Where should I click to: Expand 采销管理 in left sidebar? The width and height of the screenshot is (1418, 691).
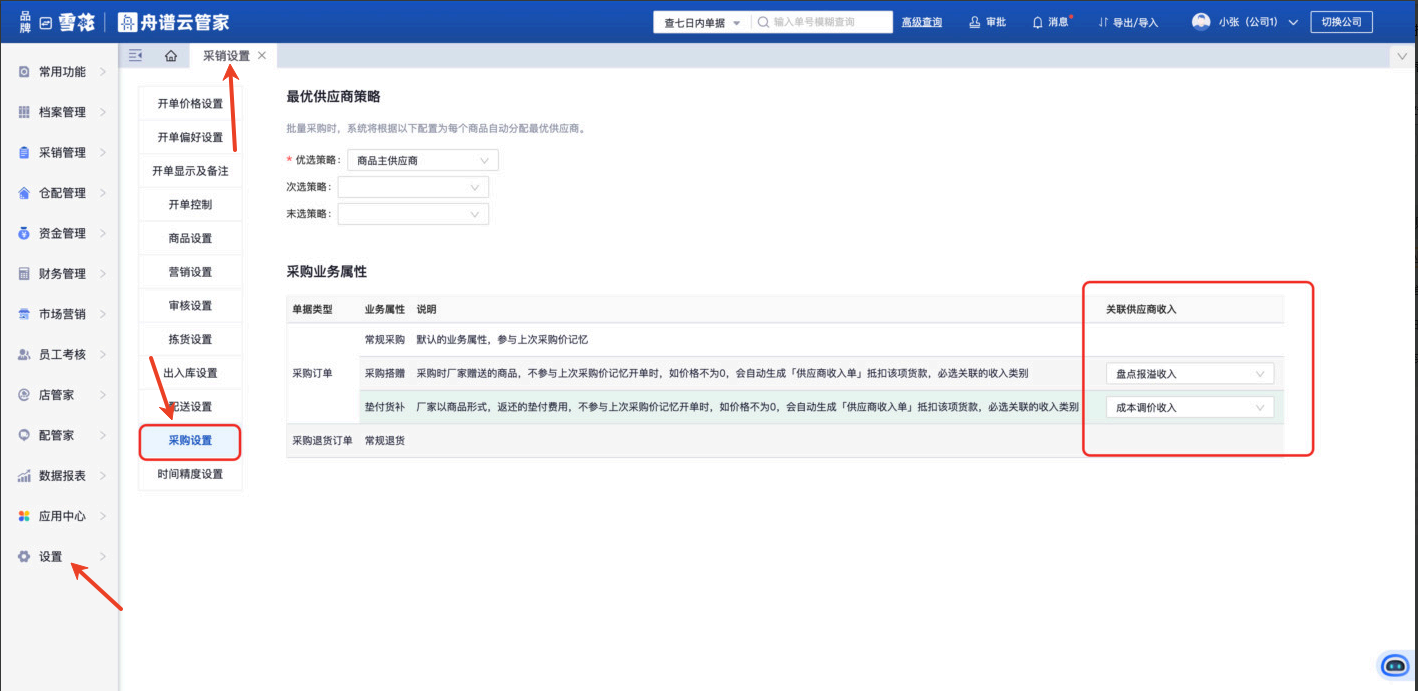(x=62, y=153)
